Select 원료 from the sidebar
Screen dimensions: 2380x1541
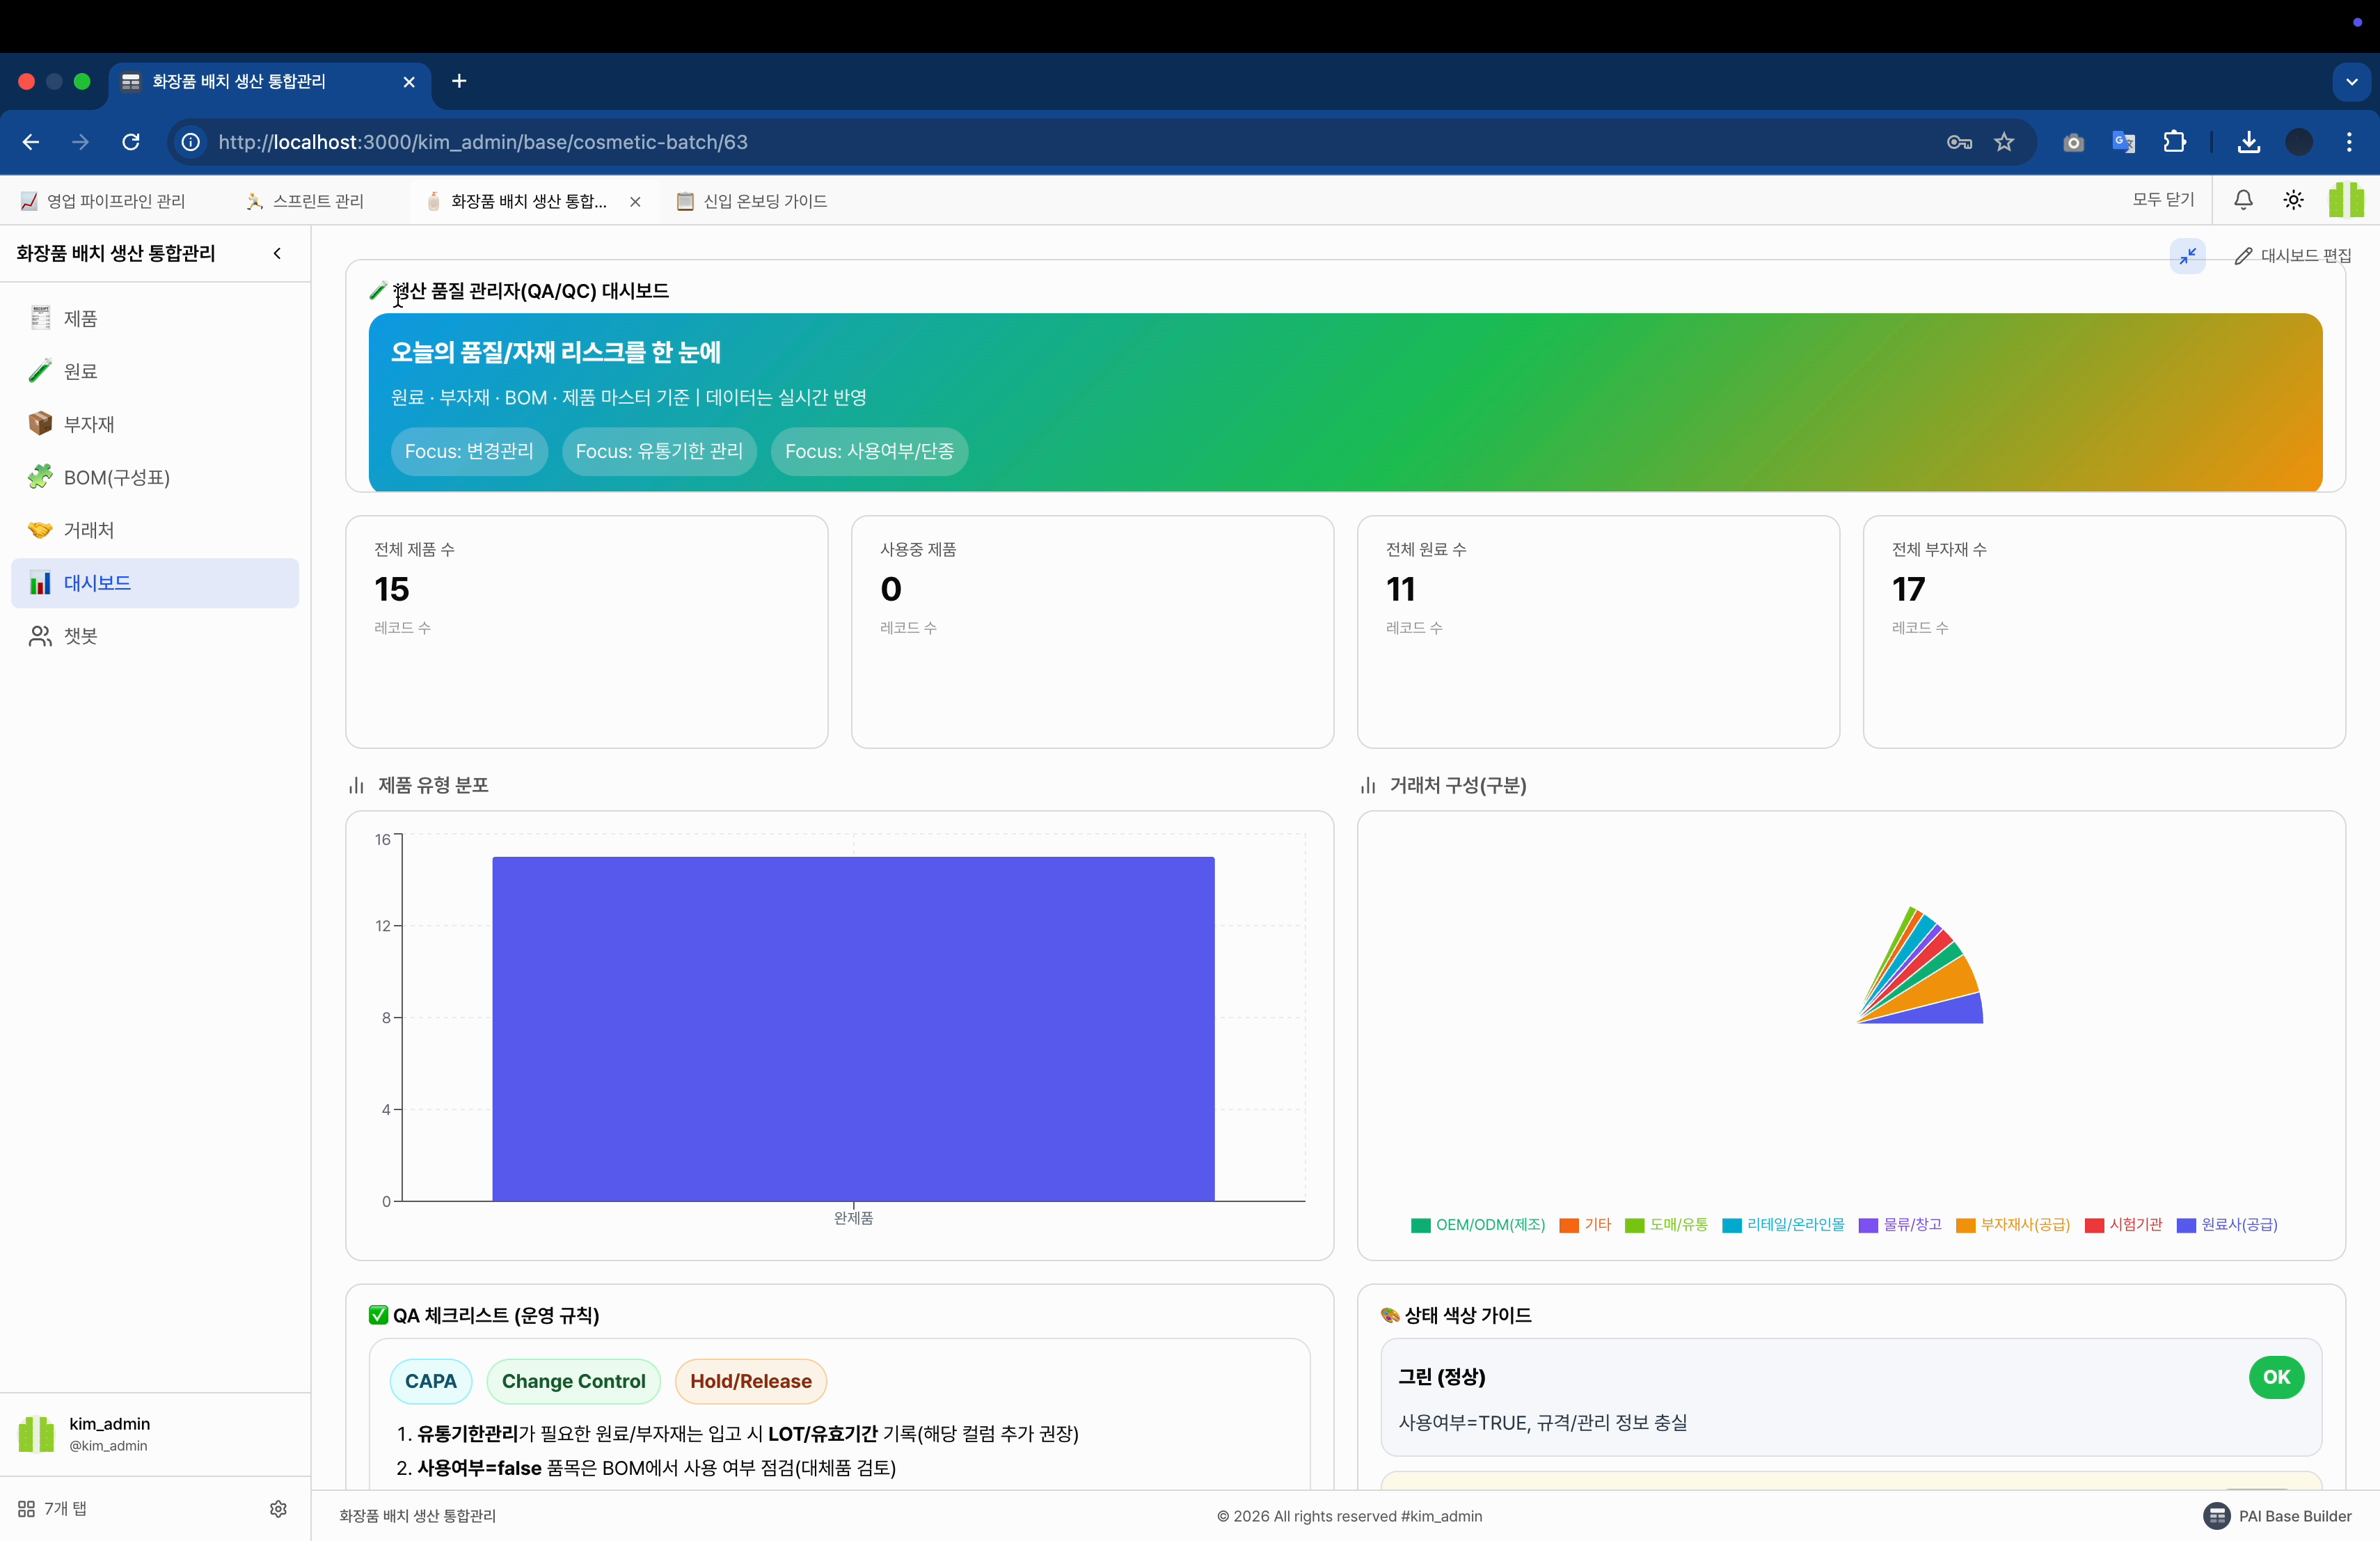(x=79, y=371)
